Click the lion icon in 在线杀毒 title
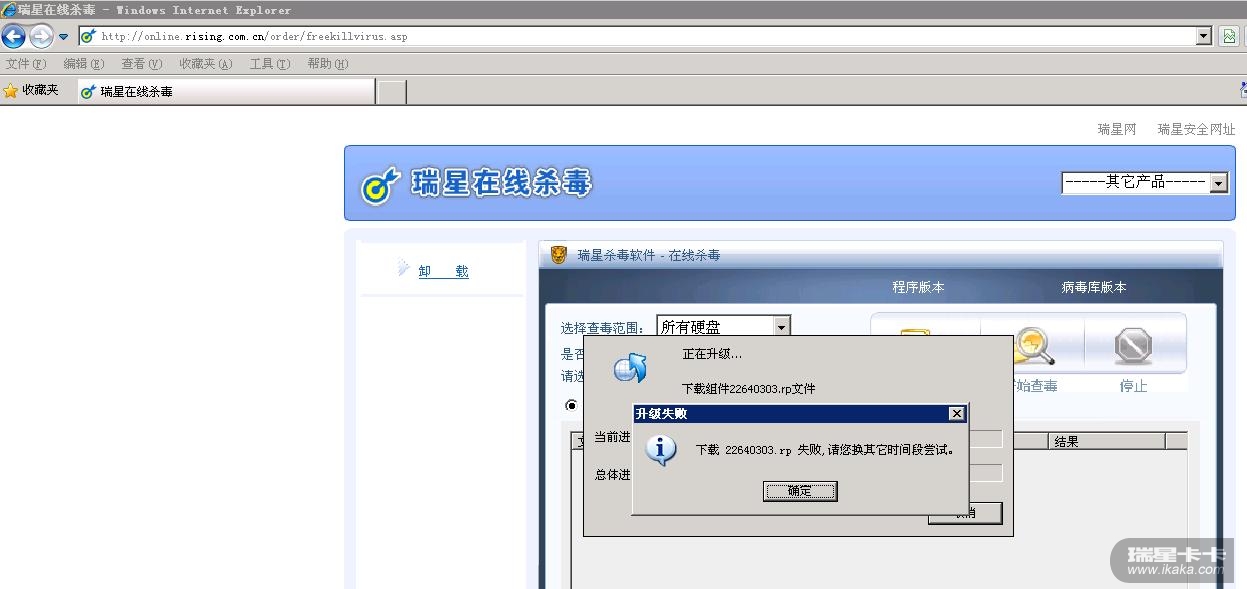 (x=558, y=255)
